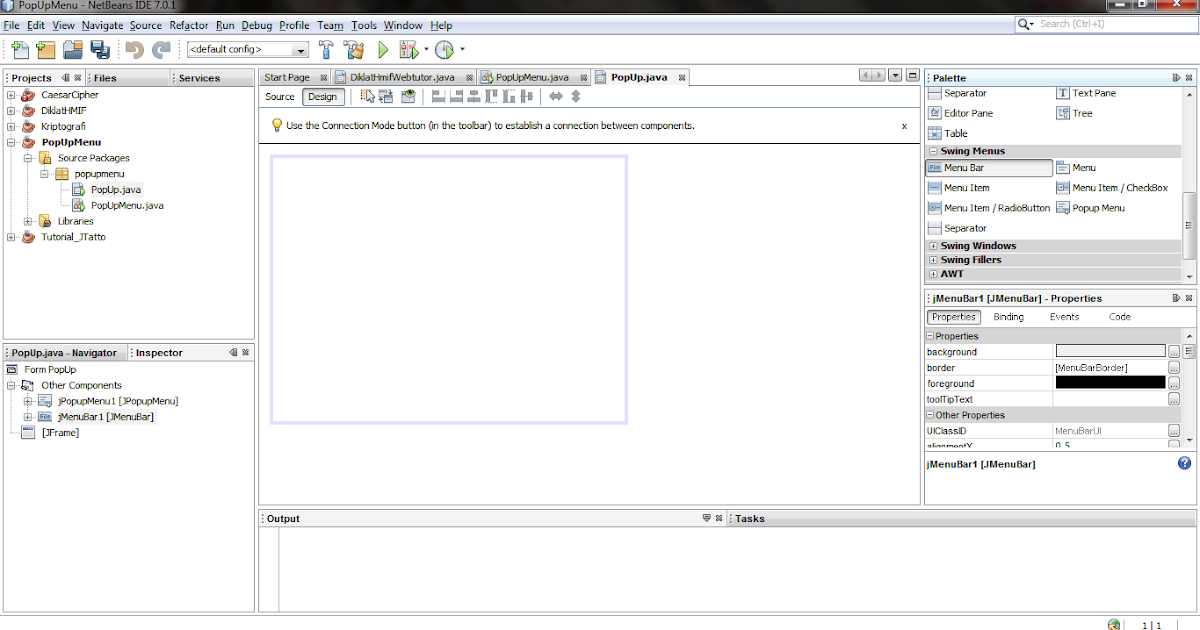
Task: Select the Run Project green arrow icon
Action: 383,47
